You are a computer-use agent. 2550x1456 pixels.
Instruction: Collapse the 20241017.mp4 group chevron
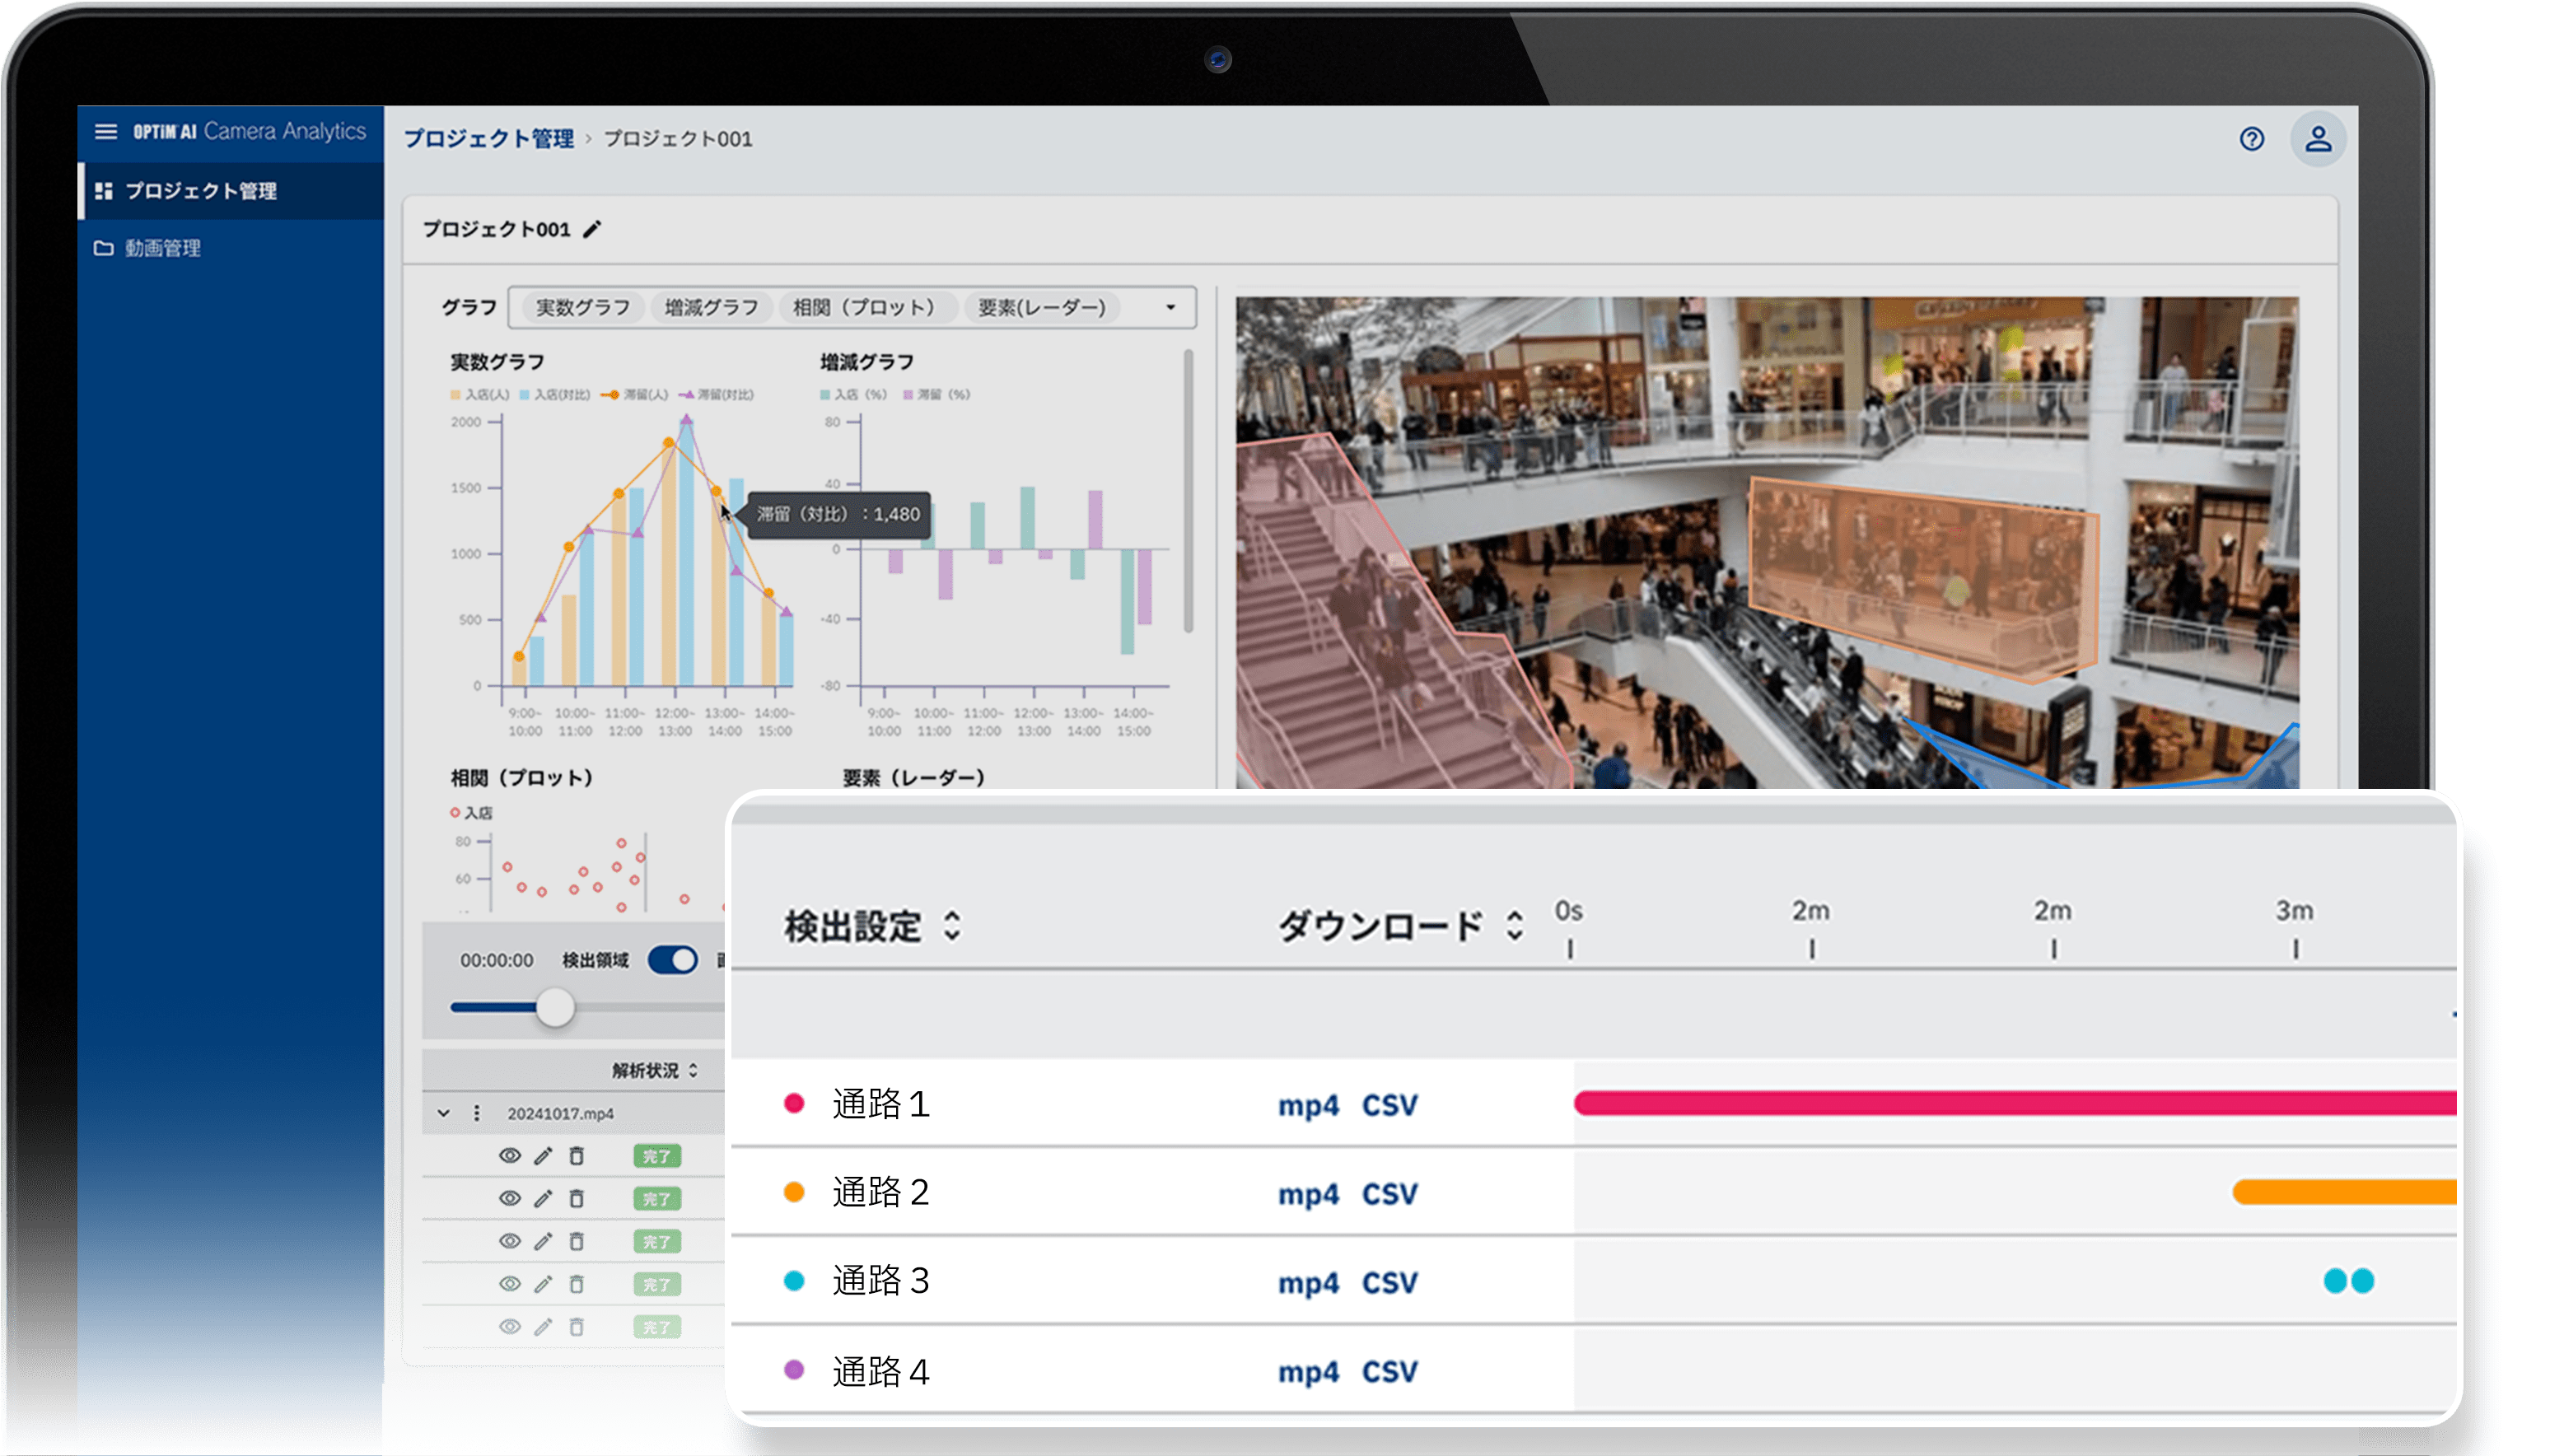coord(443,1112)
